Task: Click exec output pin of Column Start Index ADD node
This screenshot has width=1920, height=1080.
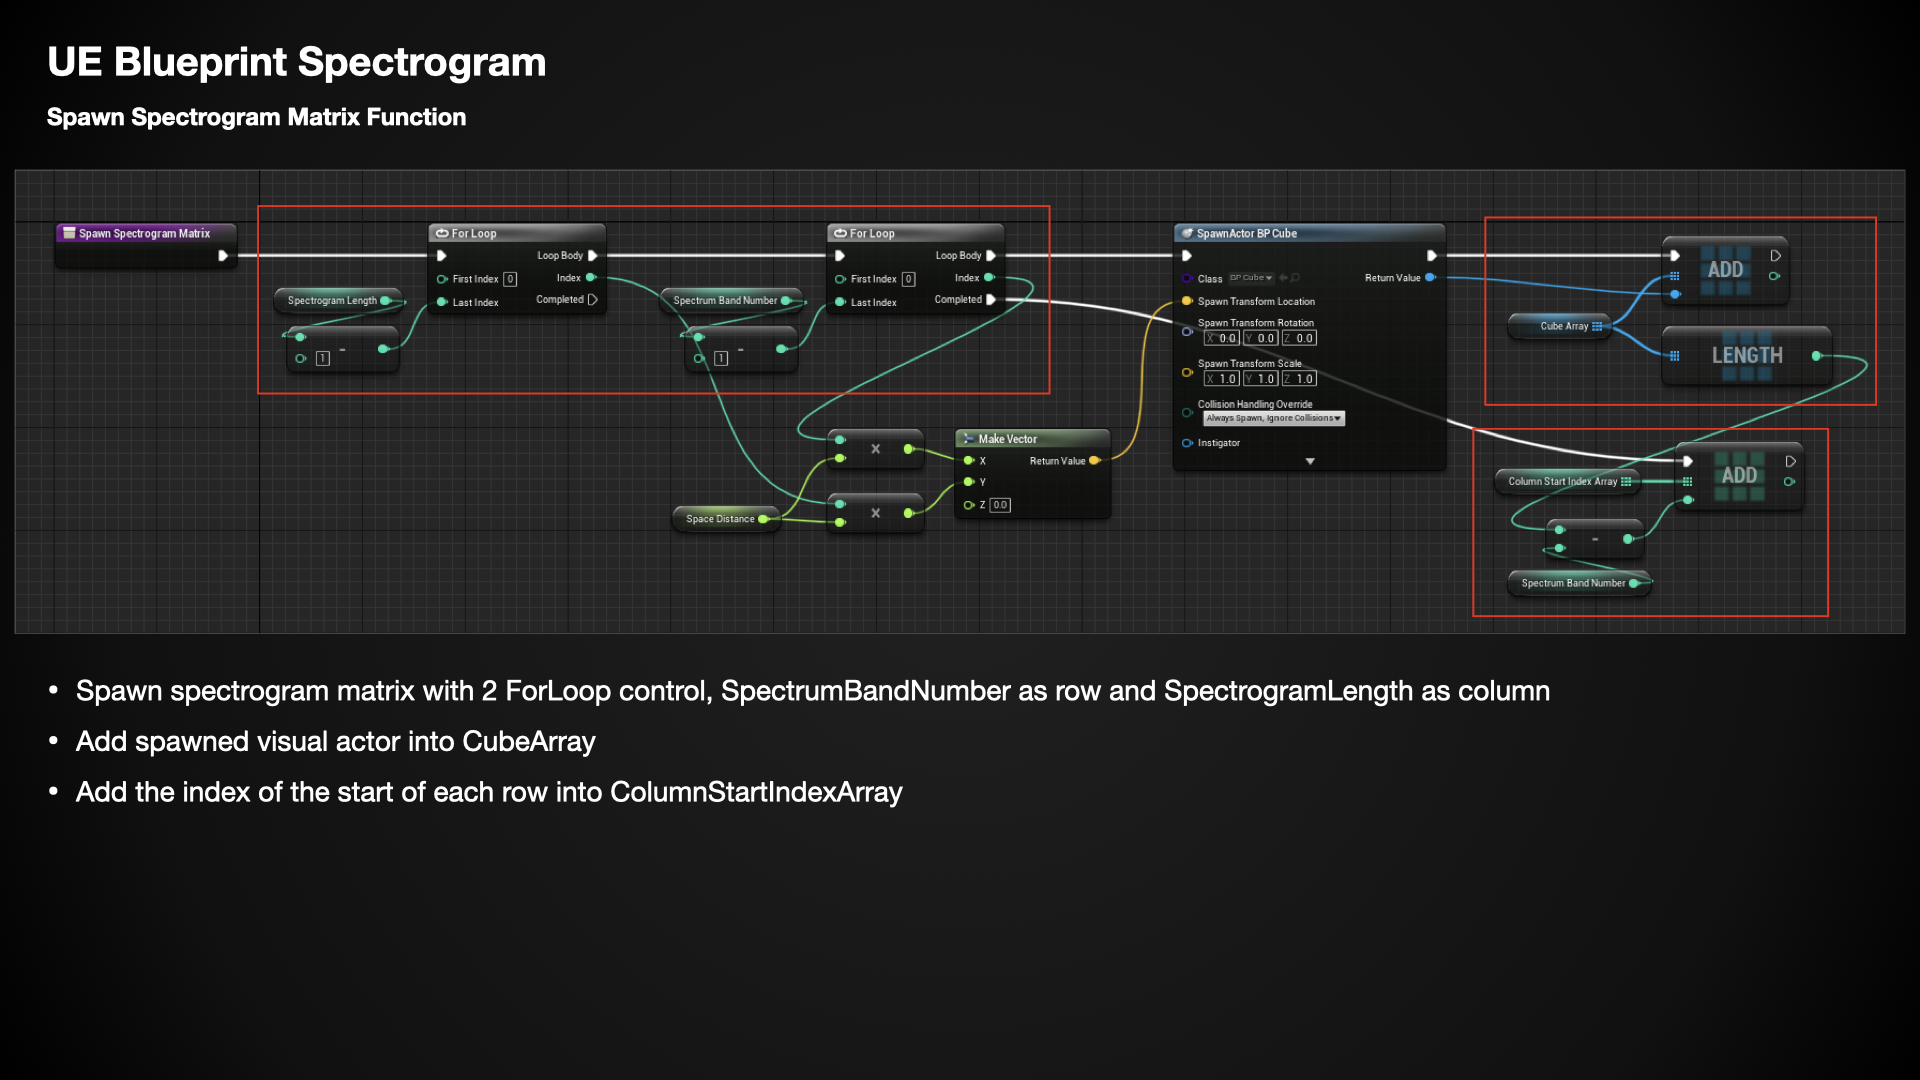Action: click(1790, 462)
